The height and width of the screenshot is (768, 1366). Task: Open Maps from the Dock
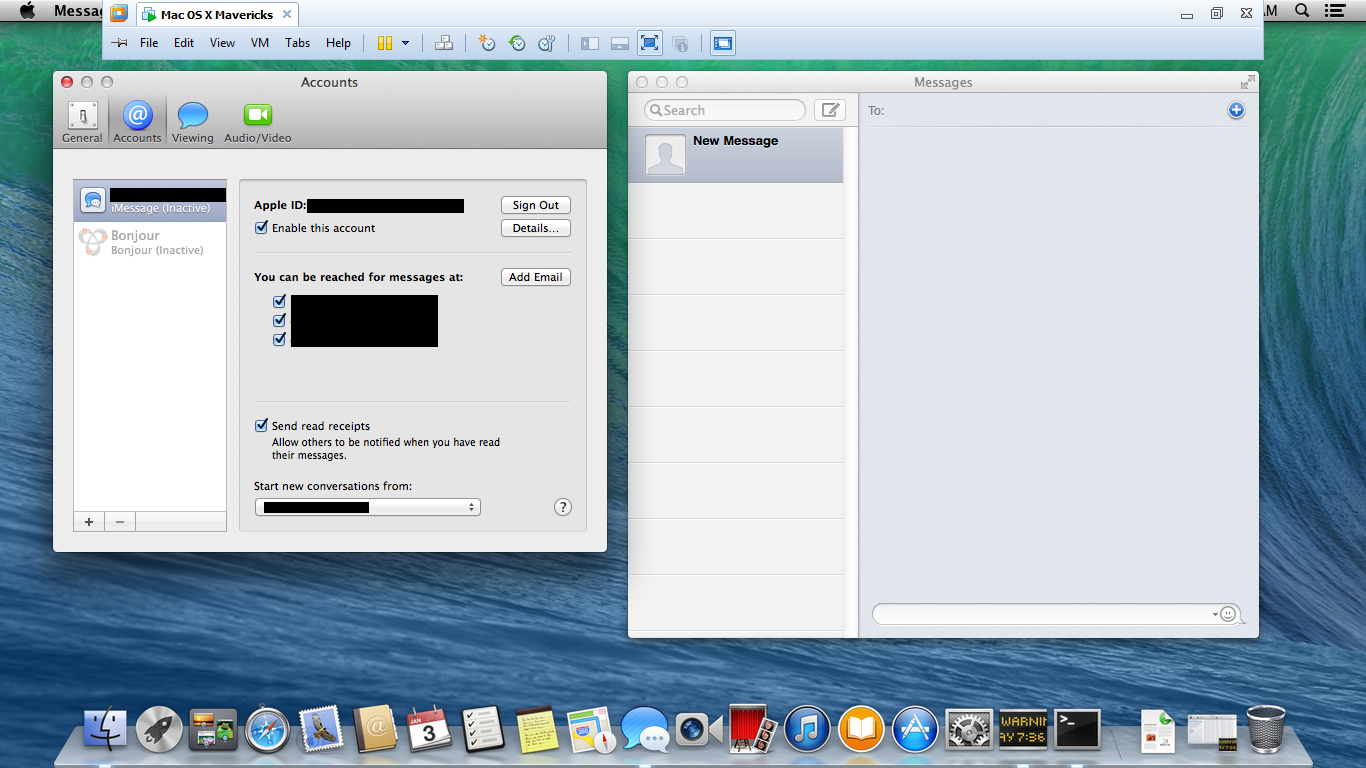point(591,729)
